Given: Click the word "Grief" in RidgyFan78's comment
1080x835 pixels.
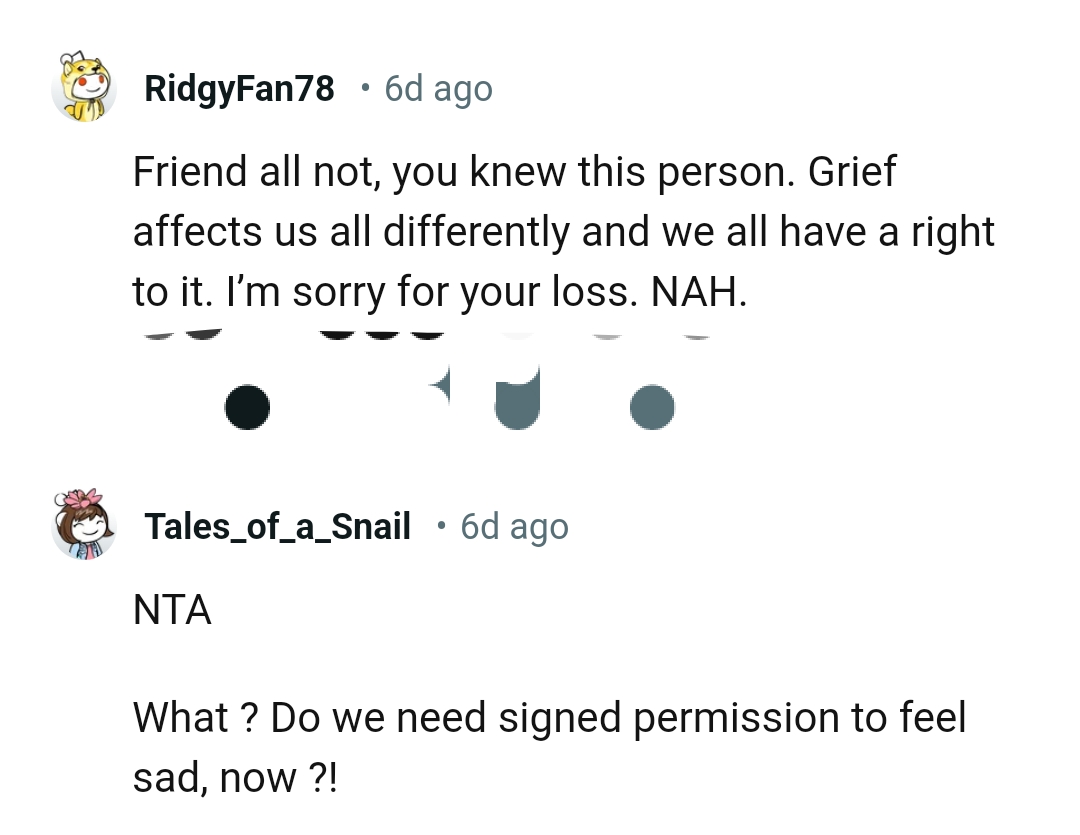Looking at the screenshot, I should (852, 173).
